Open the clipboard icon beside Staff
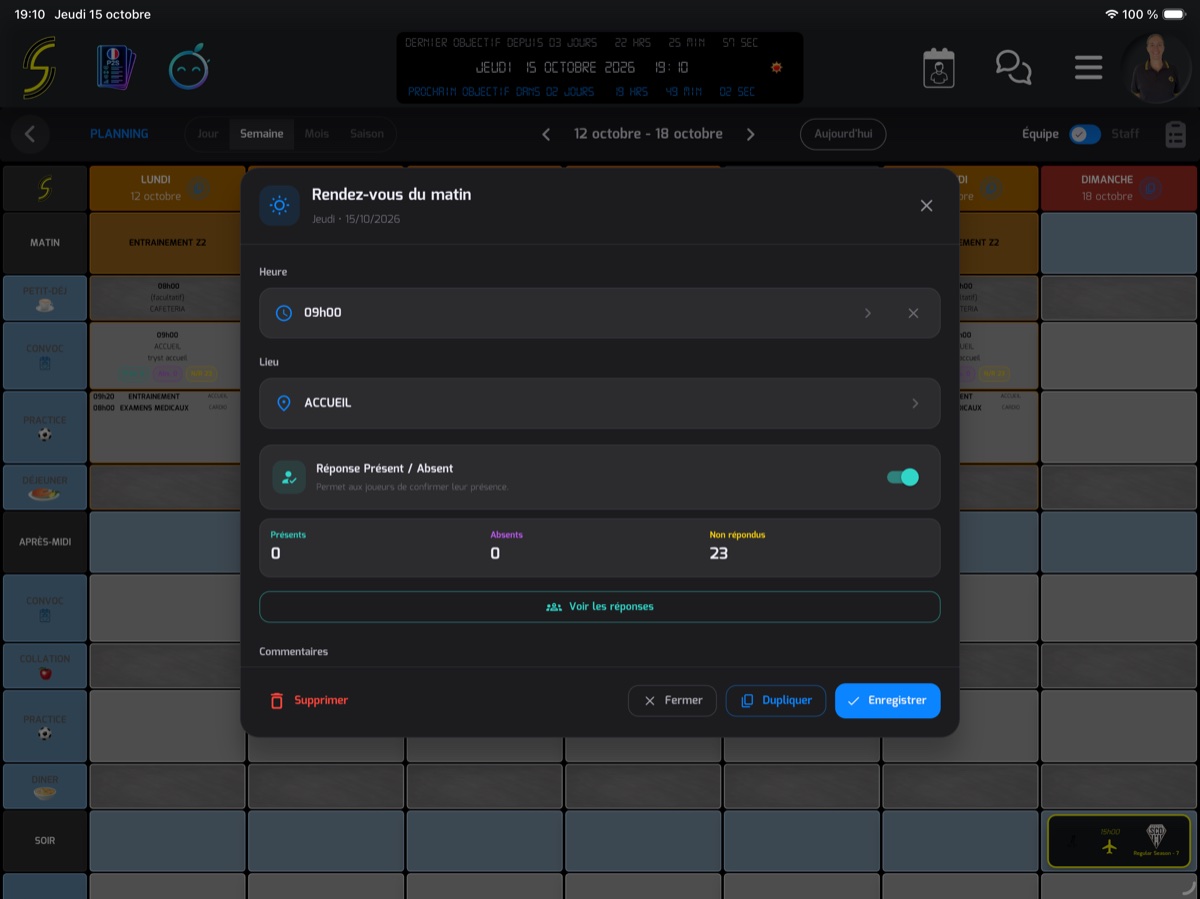This screenshot has height=899, width=1200. [1176, 134]
